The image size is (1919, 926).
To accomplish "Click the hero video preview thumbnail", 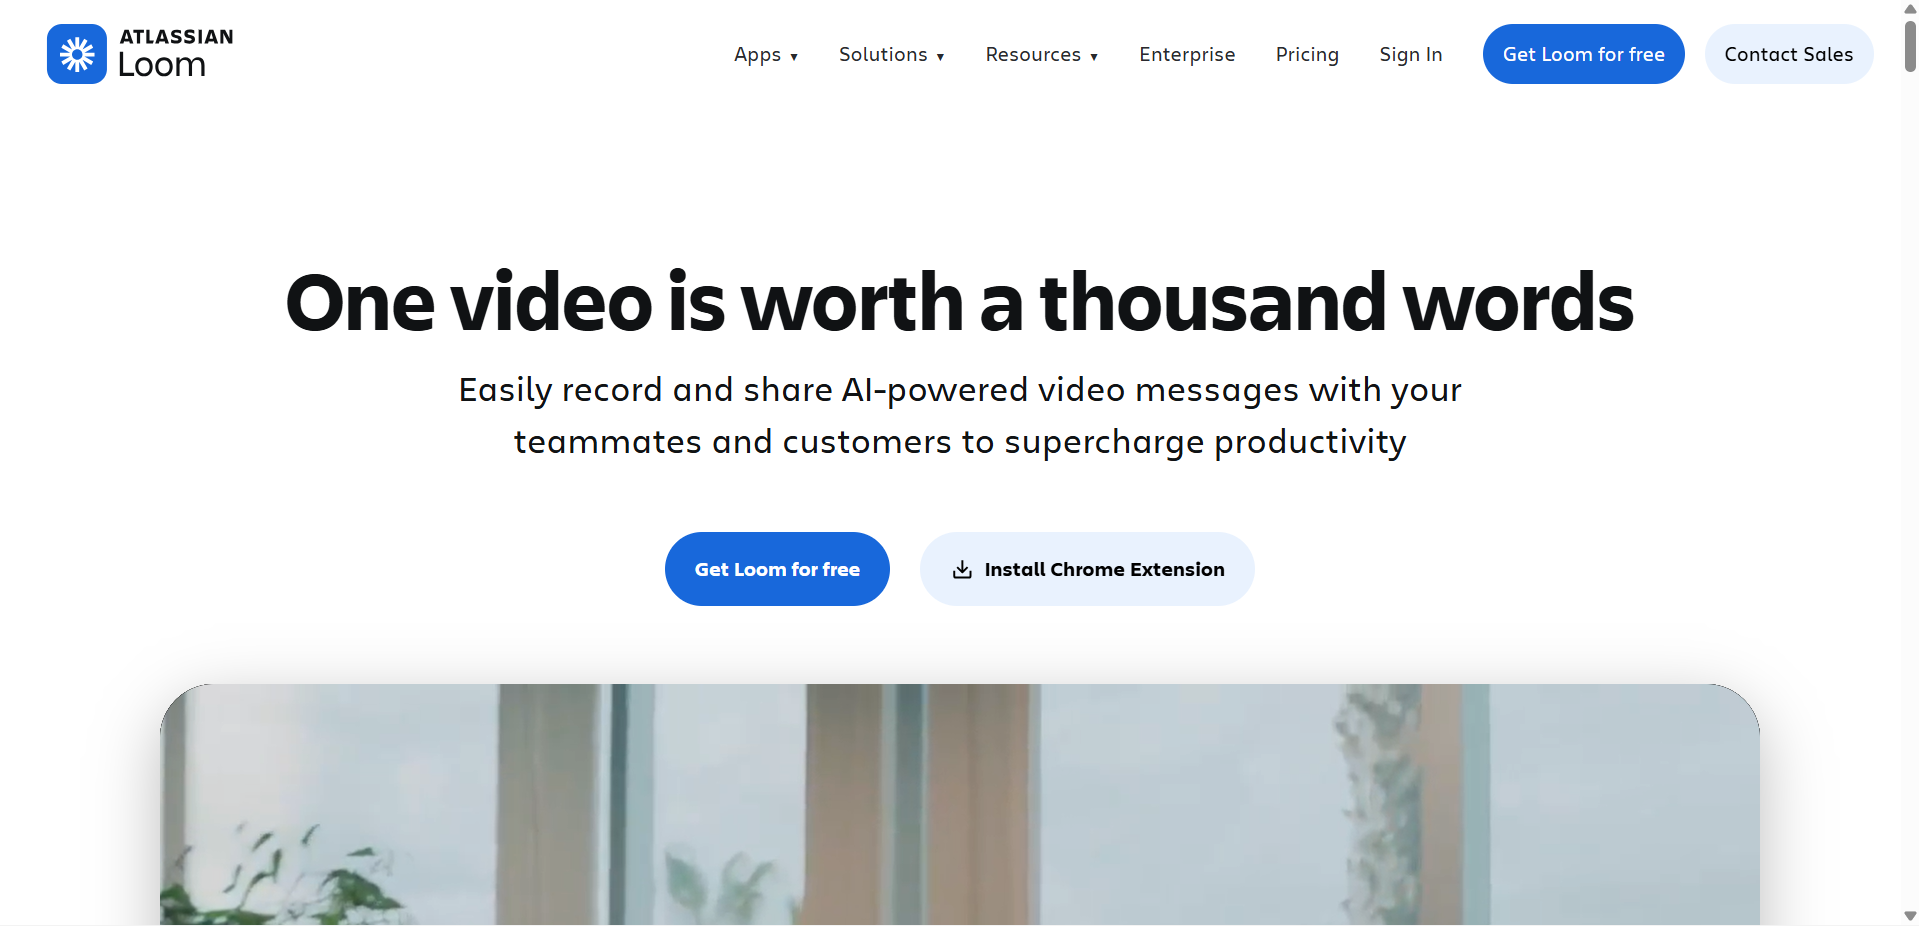I will 960,804.
